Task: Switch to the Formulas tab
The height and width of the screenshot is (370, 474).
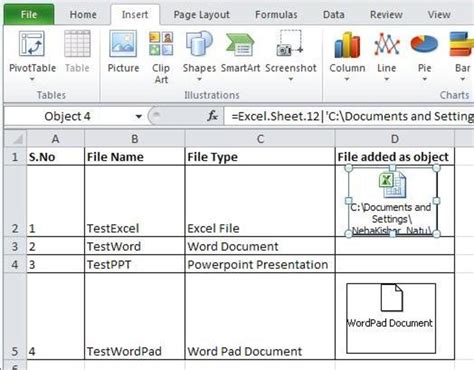Action: point(276,15)
